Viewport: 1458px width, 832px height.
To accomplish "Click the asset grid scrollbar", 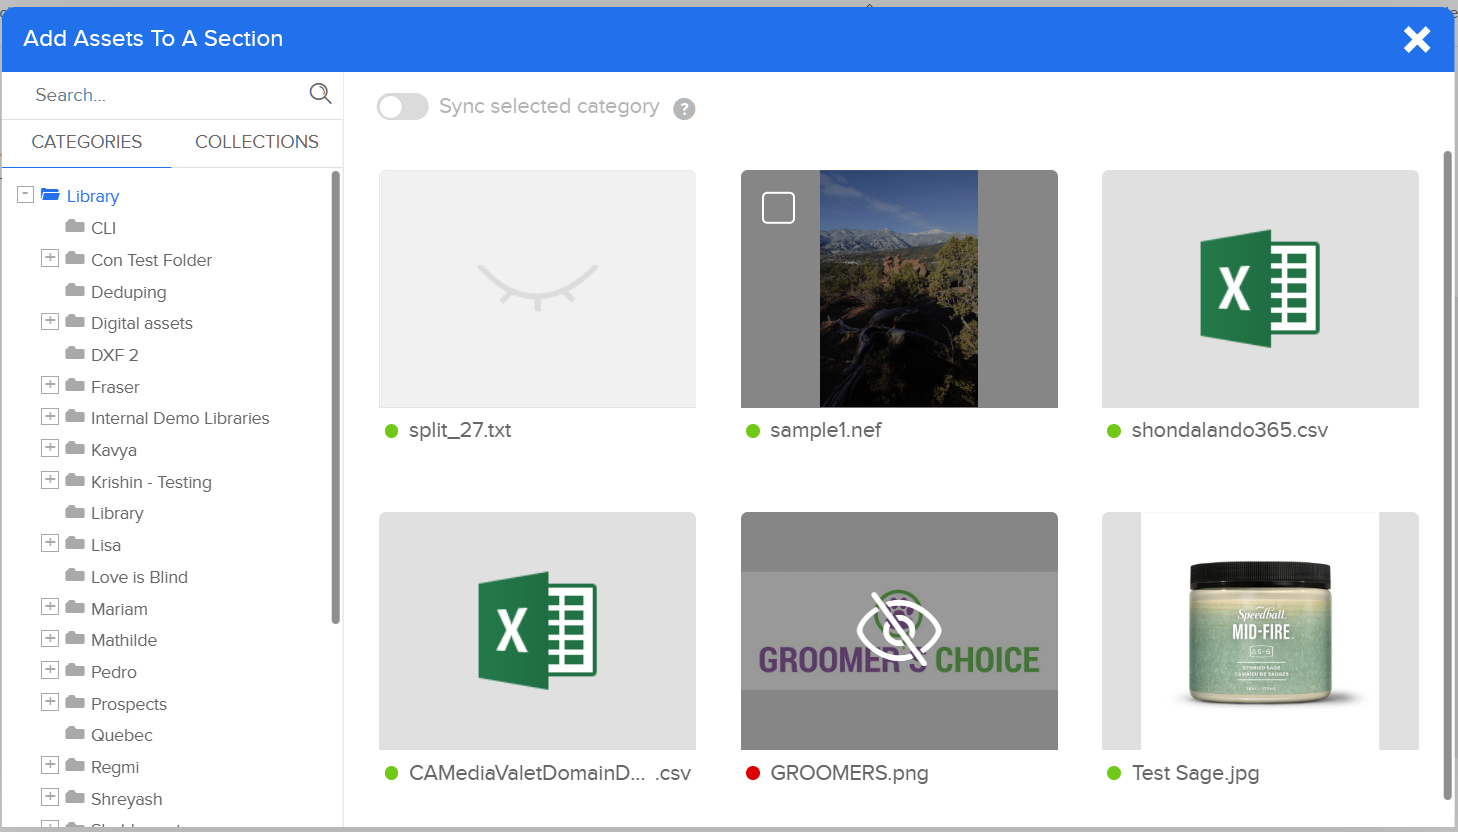I will pos(1447,475).
